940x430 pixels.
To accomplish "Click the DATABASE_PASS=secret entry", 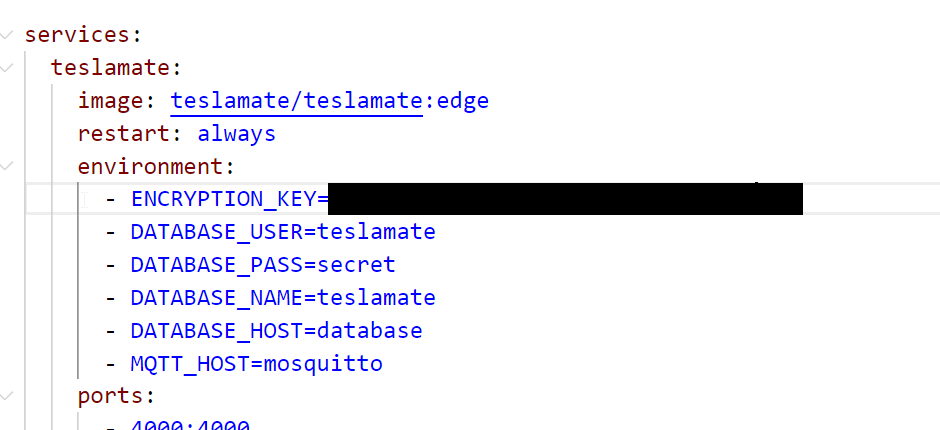I will 263,265.
